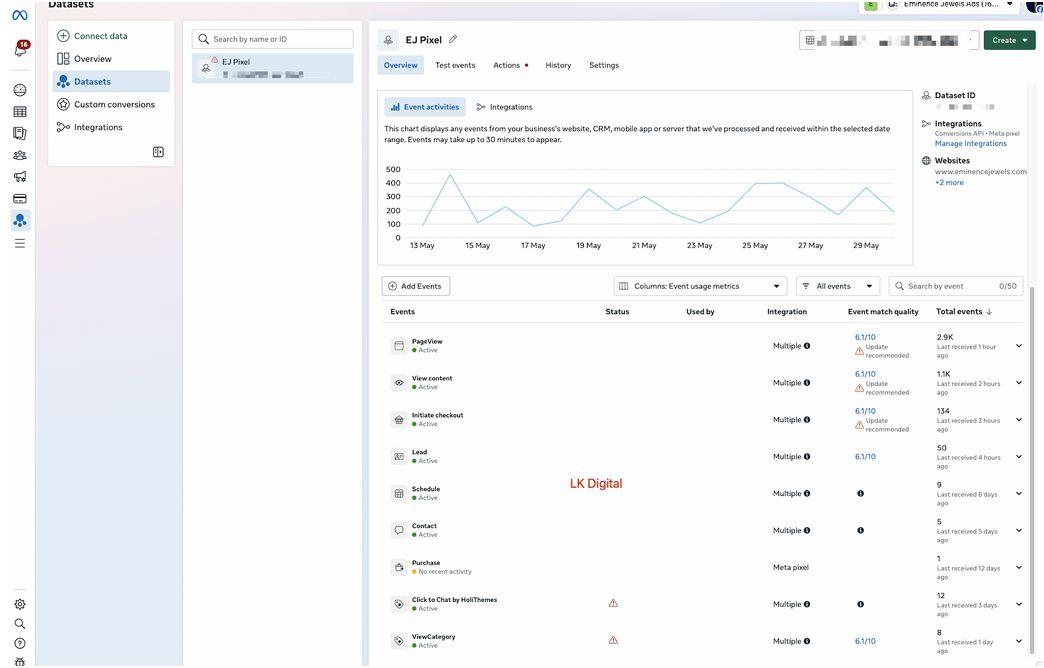Click the Lead event icon
This screenshot has height=668, width=1044.
point(399,457)
